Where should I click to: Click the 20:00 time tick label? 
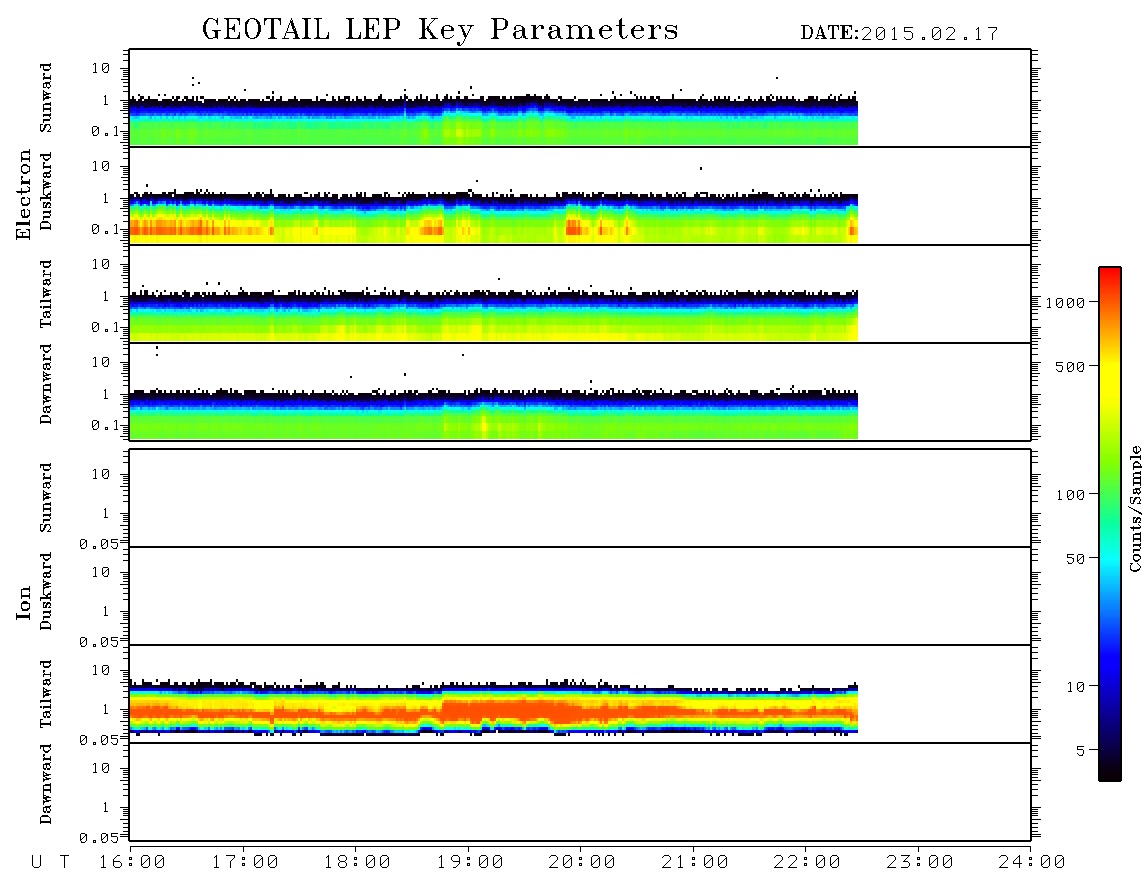click(582, 863)
